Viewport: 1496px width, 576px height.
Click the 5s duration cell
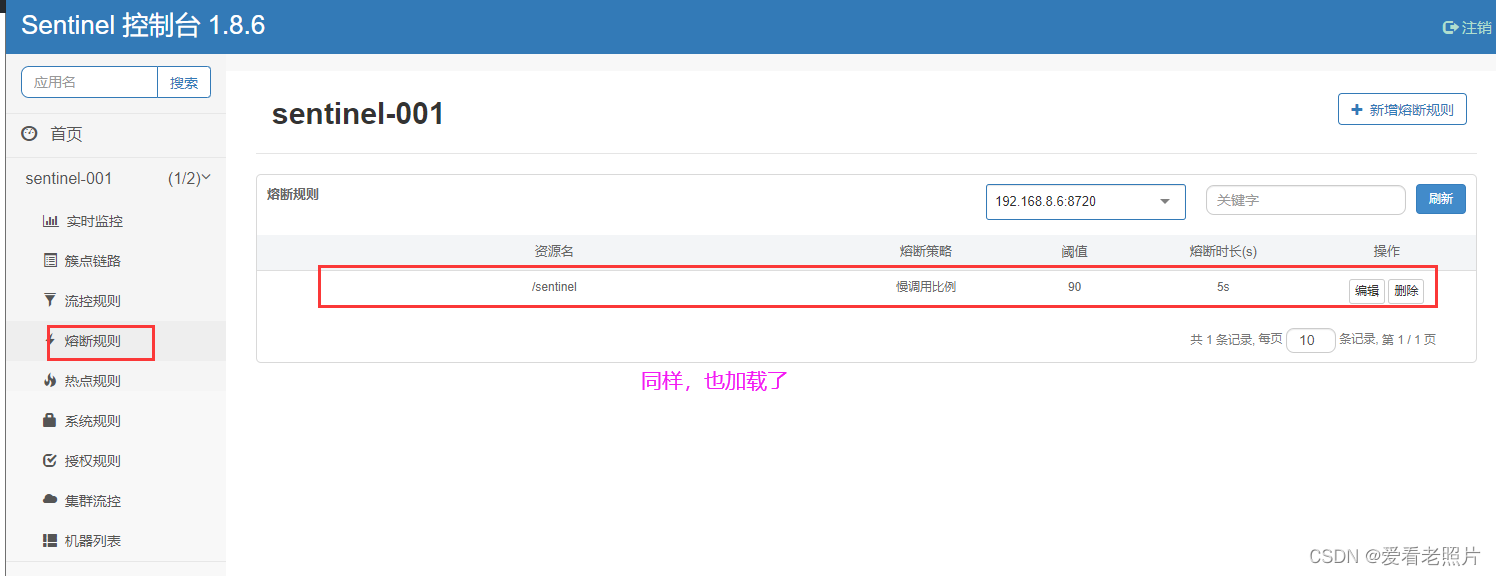click(x=1223, y=287)
